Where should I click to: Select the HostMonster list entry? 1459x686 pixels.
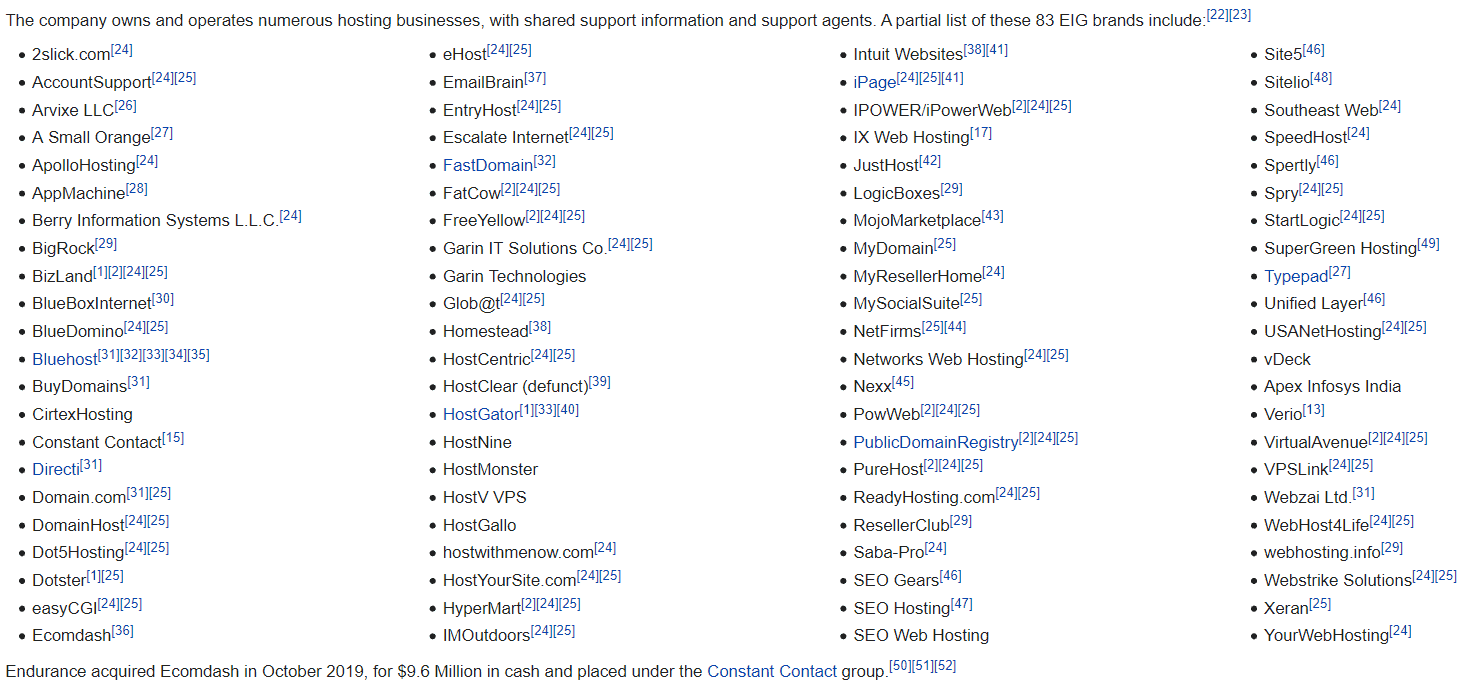490,470
